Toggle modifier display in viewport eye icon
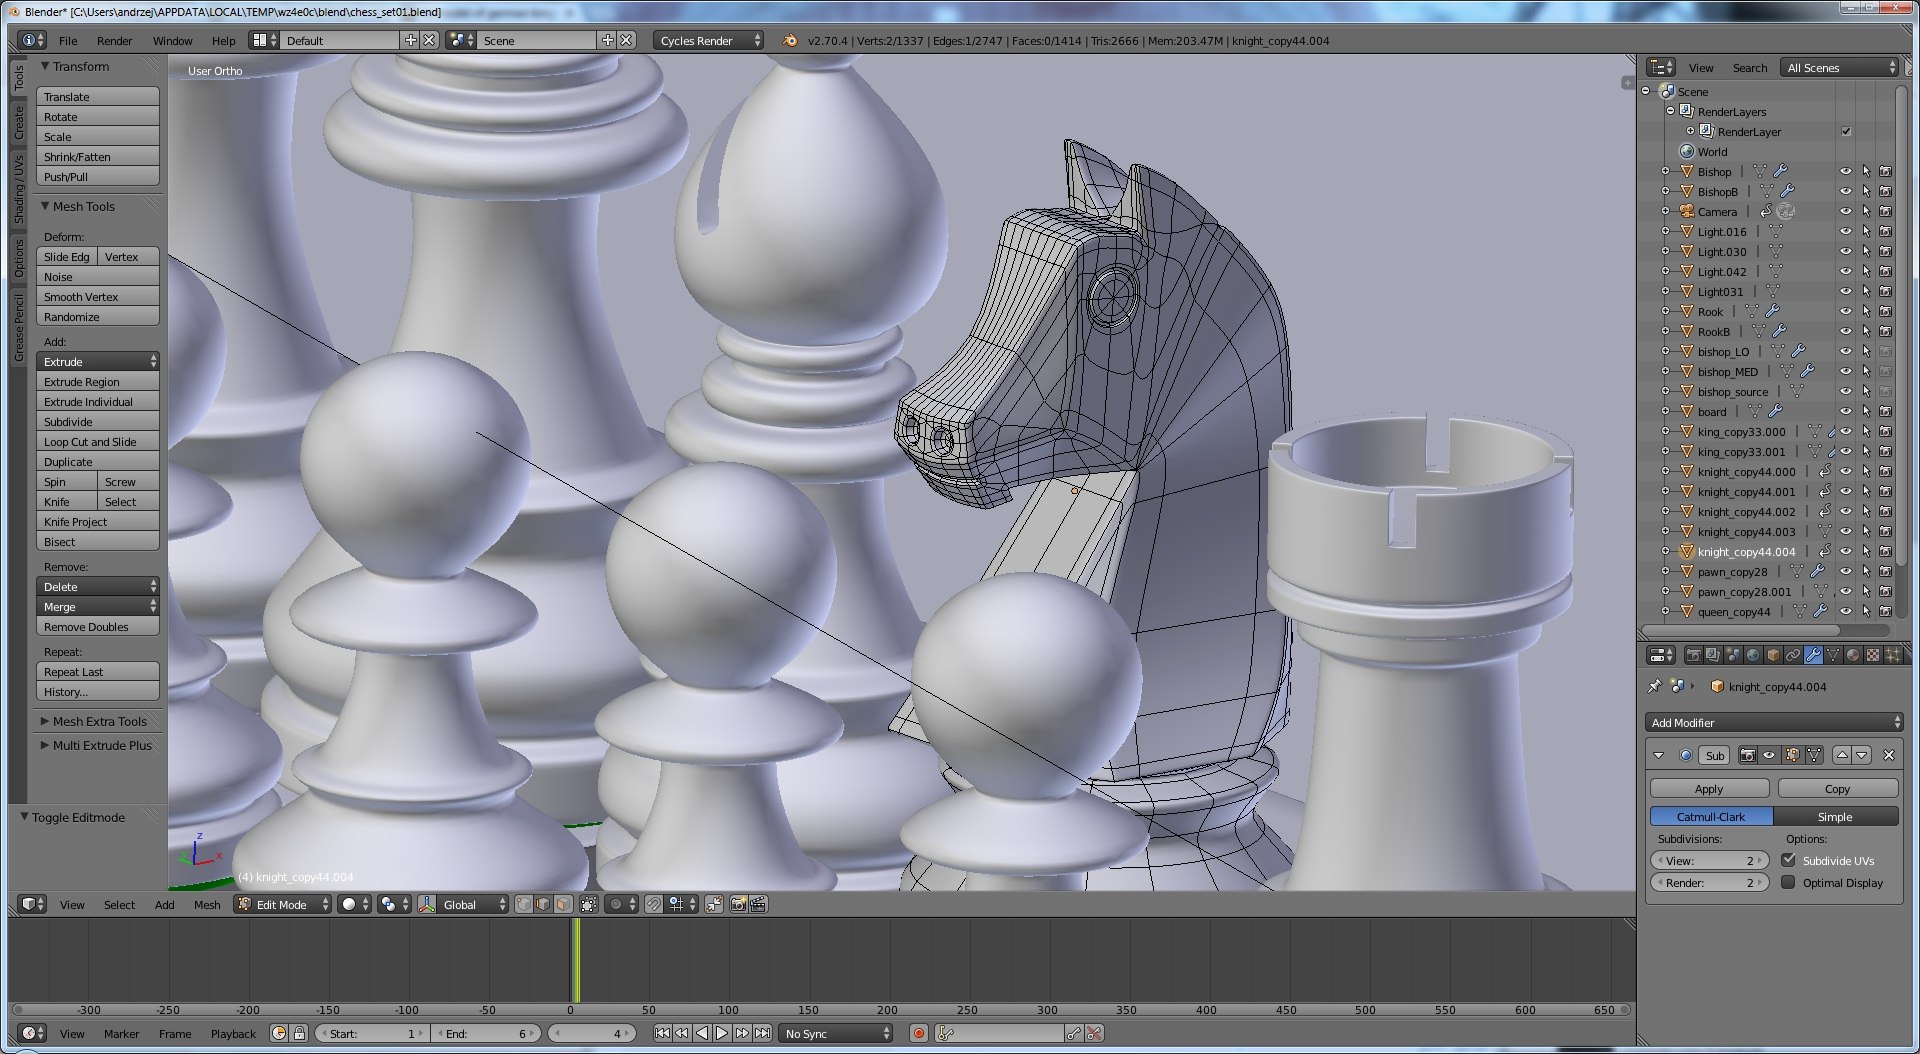The image size is (1920, 1054). pyautogui.click(x=1768, y=755)
